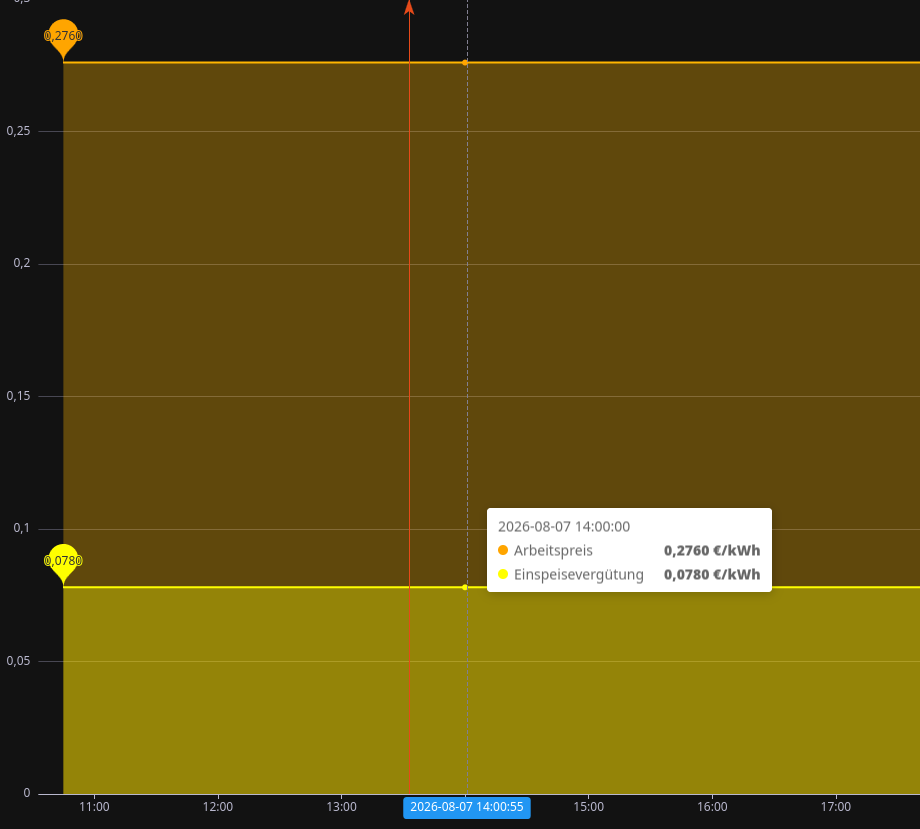The width and height of the screenshot is (920, 829).
Task: Click the 0,05 y-axis label
Action: (18, 661)
